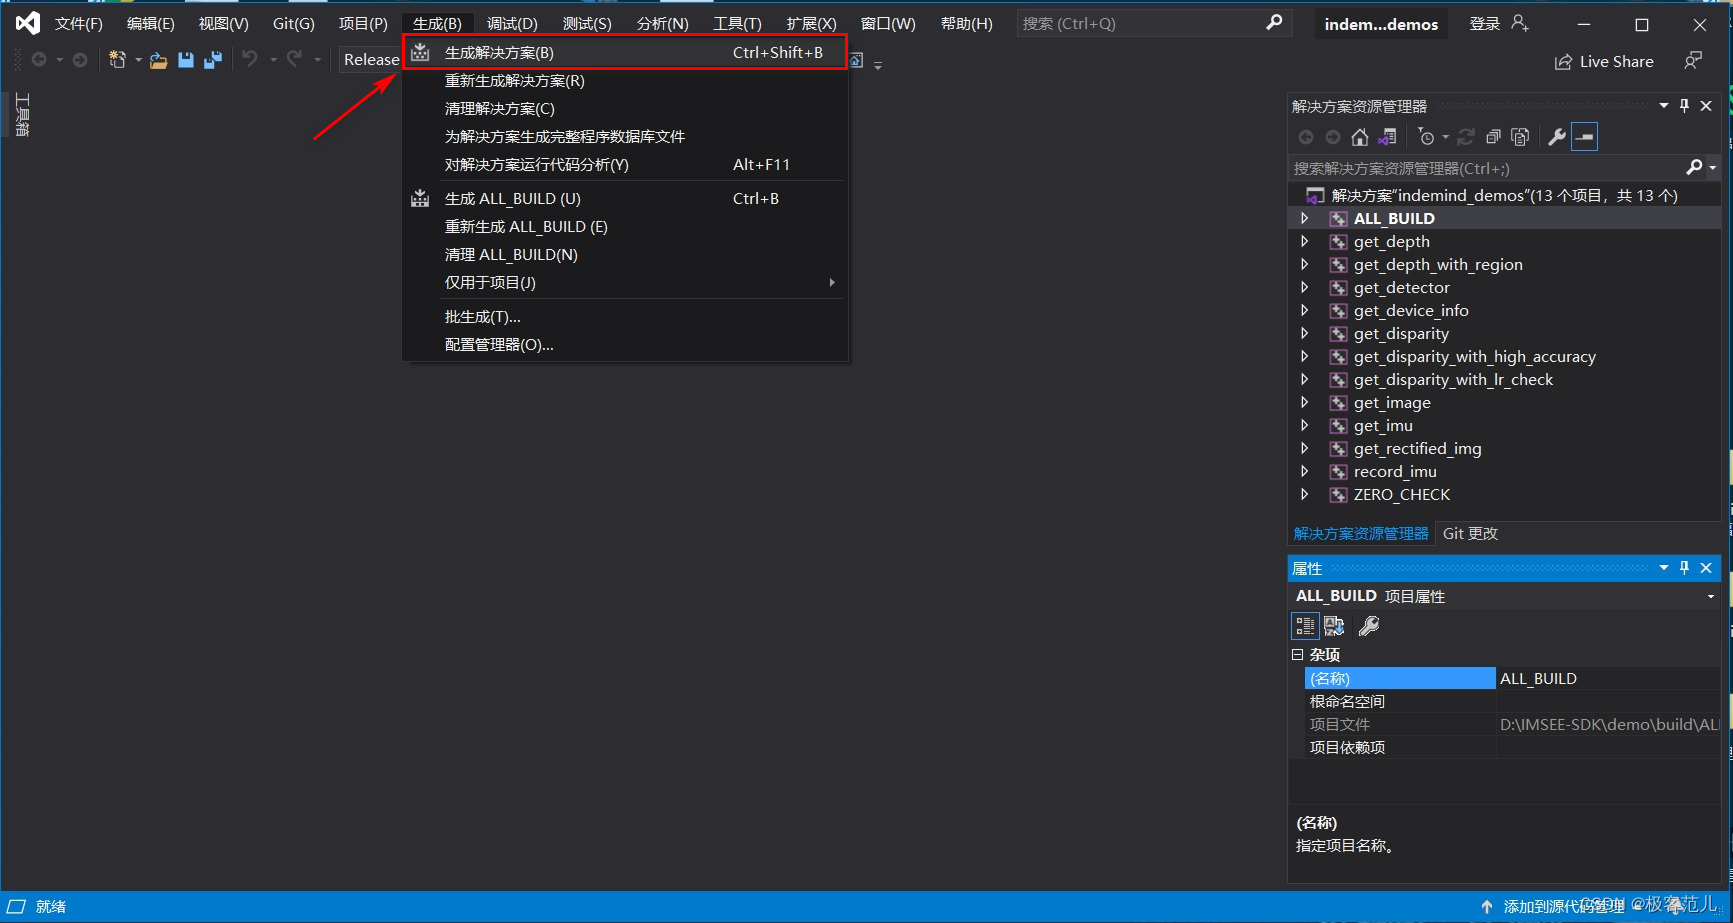This screenshot has width=1733, height=923.
Task: Open ALL_BUILD 项目属性 object dropdown
Action: coord(1711,597)
